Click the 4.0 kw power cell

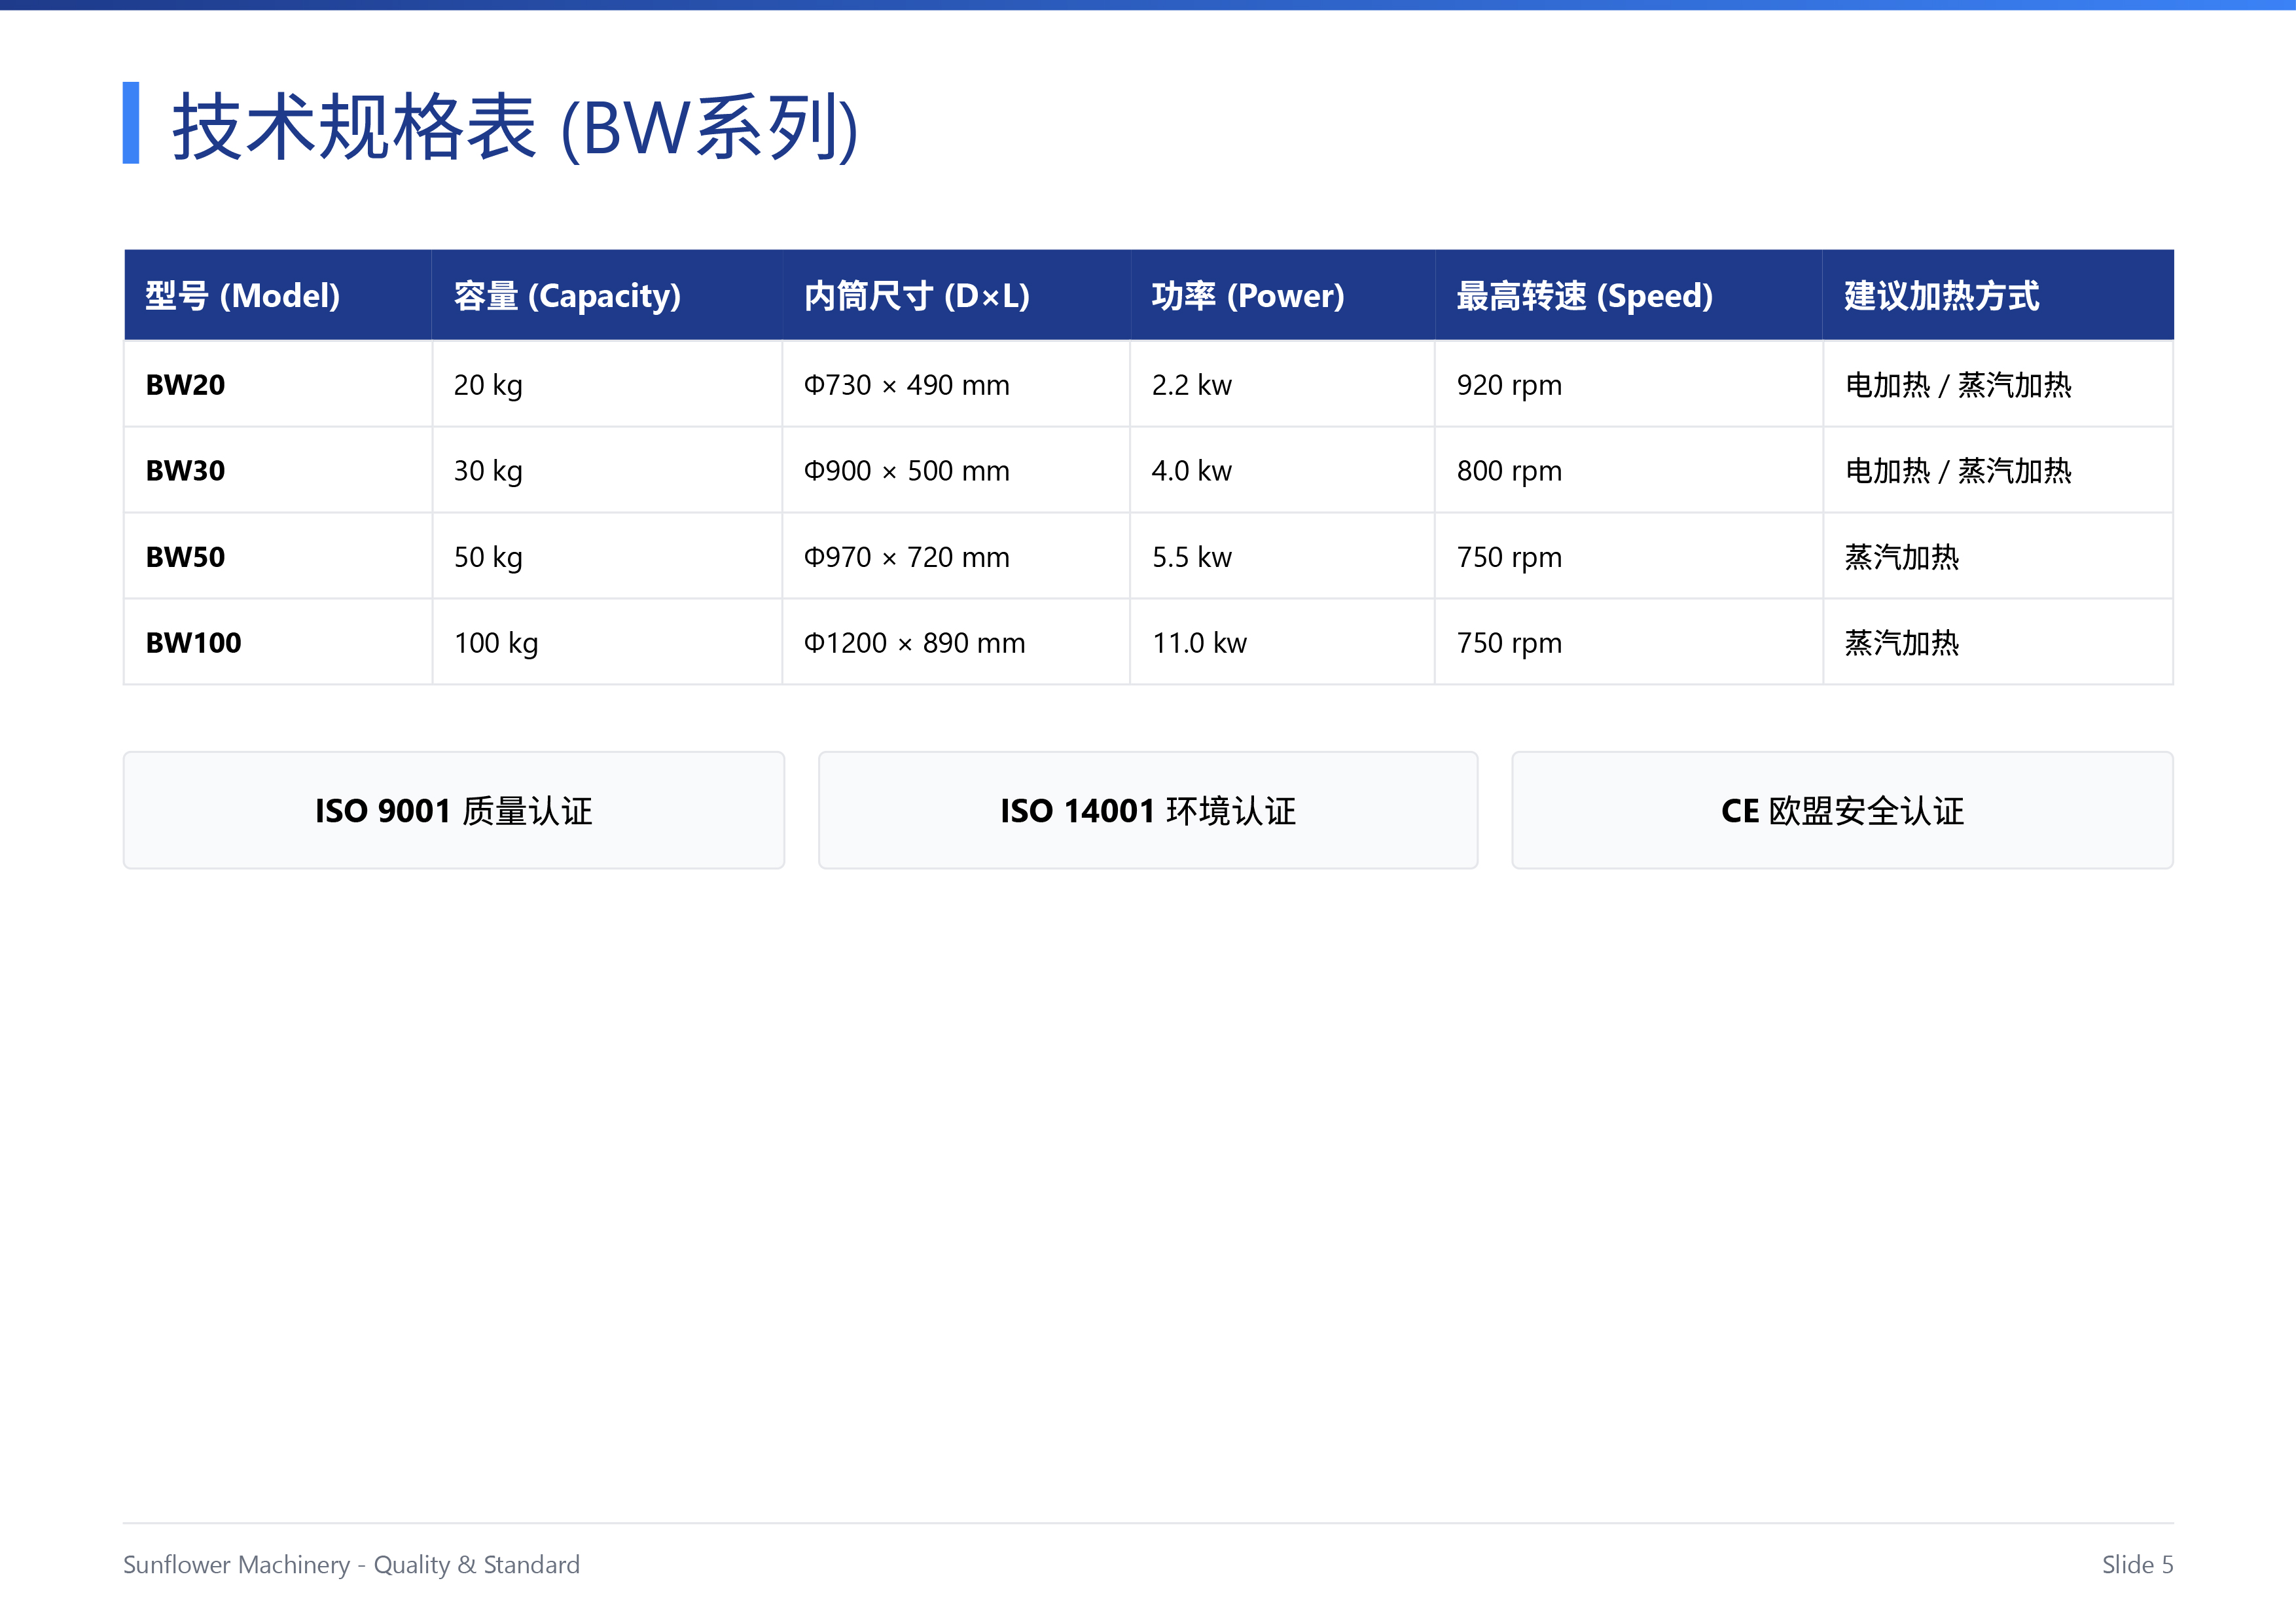1282,470
